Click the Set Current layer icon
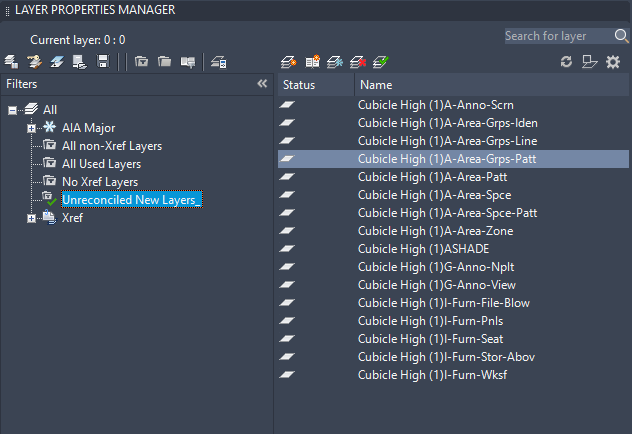The image size is (632, 434). 381,62
